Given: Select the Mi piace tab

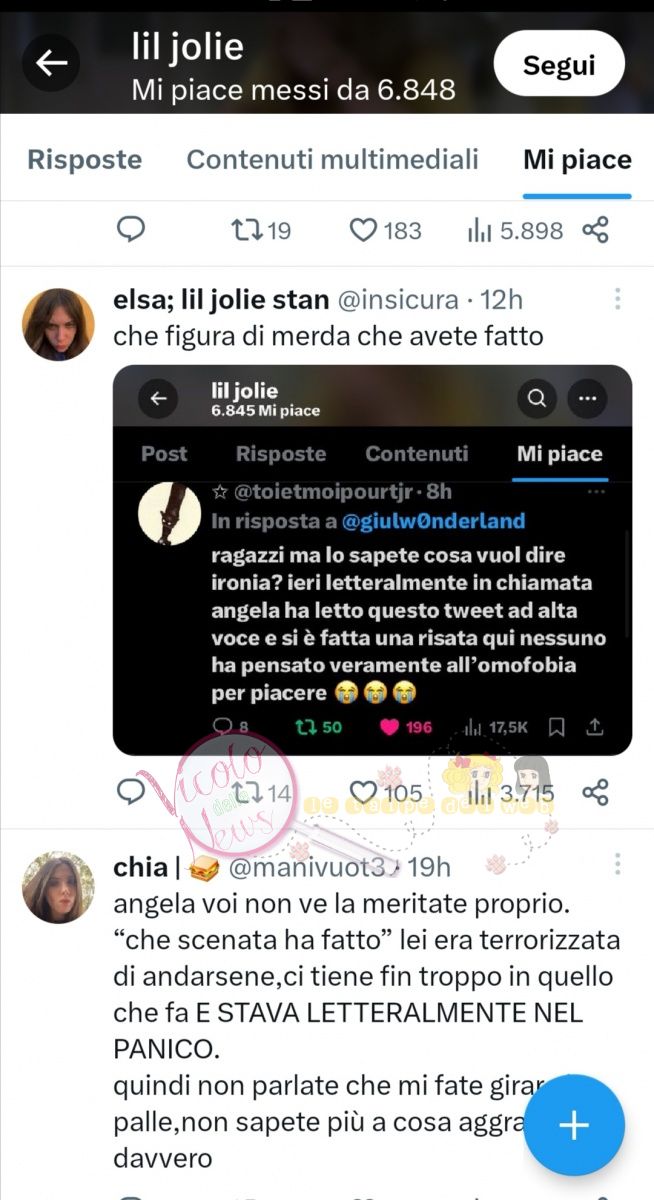Looking at the screenshot, I should tap(577, 160).
